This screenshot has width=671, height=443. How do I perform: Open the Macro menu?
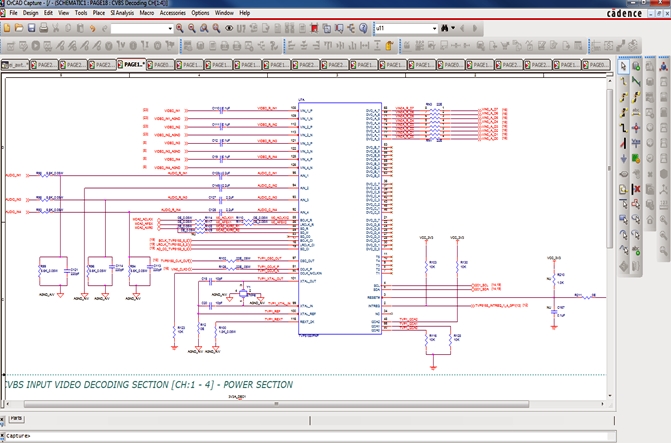click(x=146, y=13)
